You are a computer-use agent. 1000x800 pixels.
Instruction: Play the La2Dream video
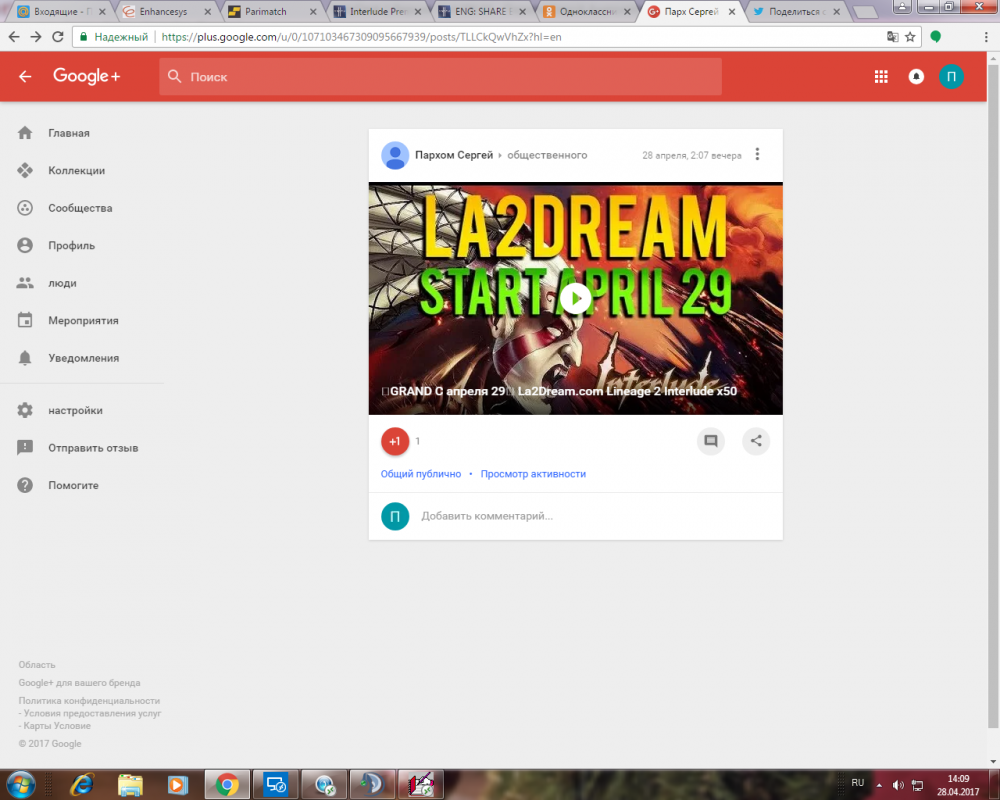click(575, 298)
